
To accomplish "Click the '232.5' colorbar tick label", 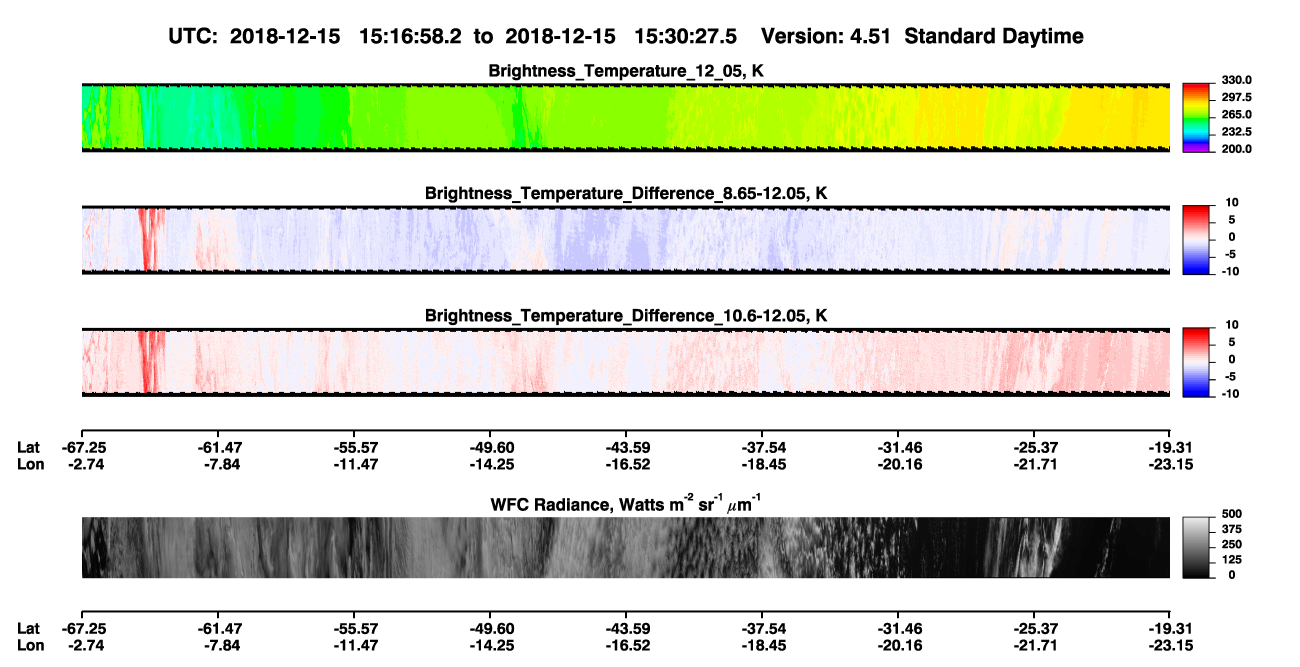I will pyautogui.click(x=1237, y=132).
